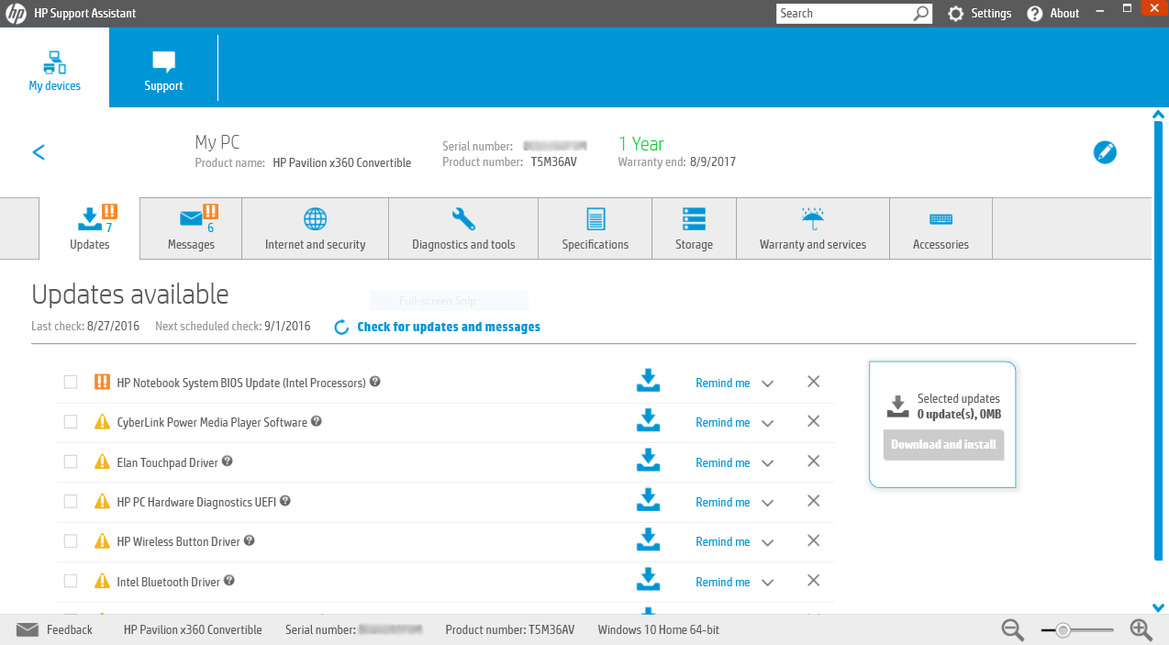Download HP PC Hardware Diagnostics UEFI
The image size is (1169, 645).
coord(648,500)
